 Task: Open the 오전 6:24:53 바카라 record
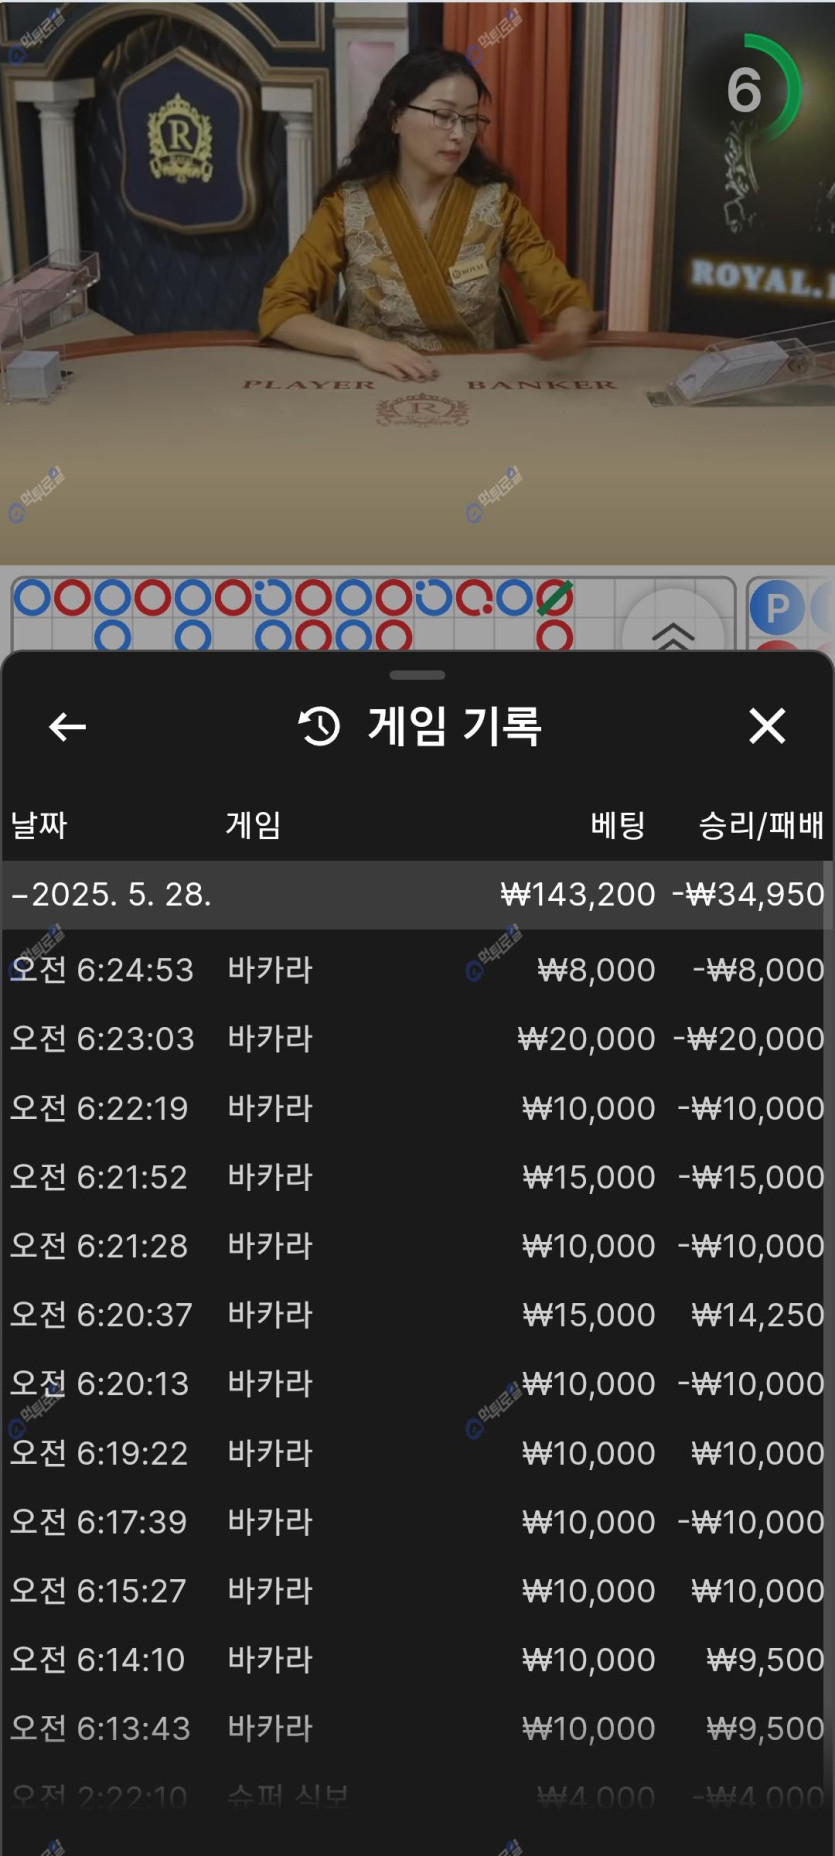click(x=417, y=969)
